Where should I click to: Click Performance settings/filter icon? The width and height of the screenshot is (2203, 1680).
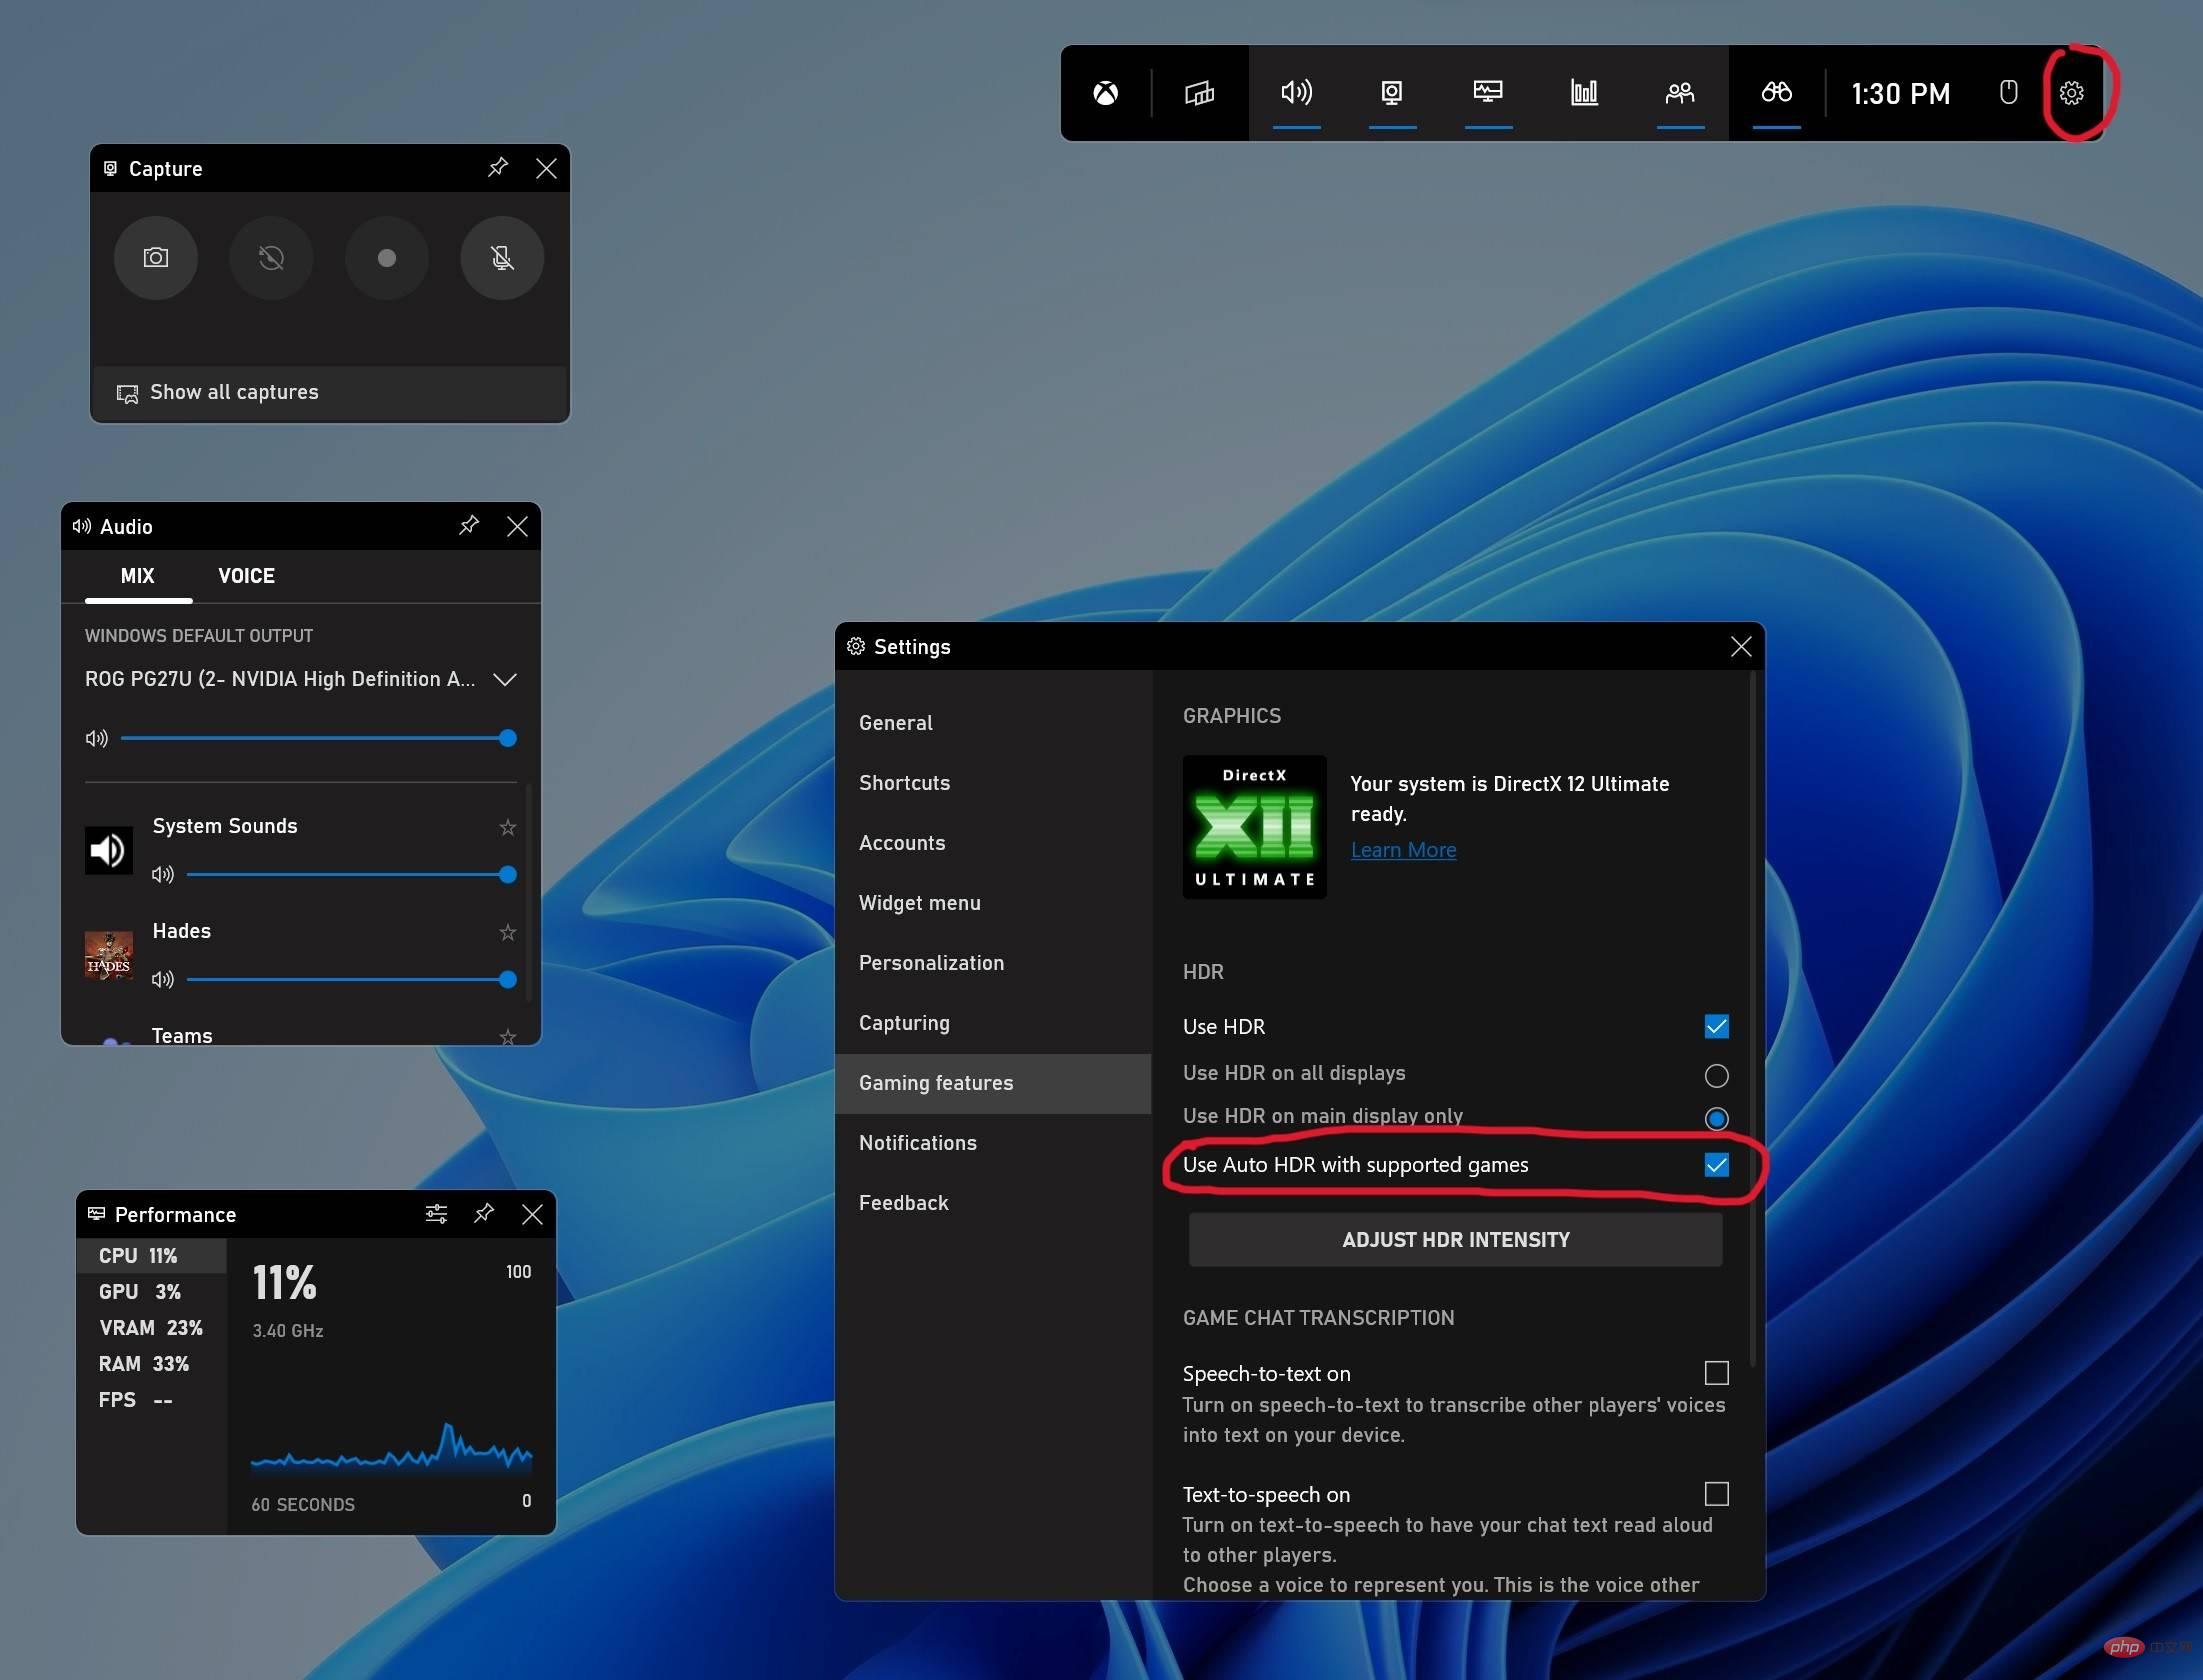436,1212
